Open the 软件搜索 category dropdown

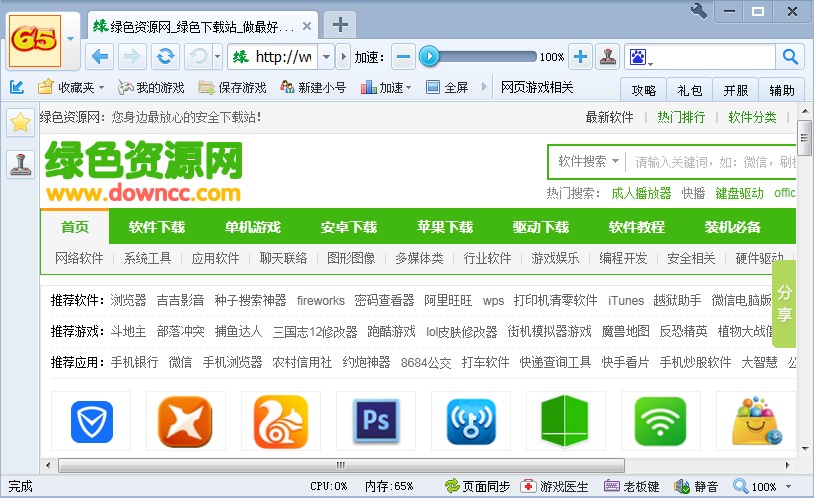pos(588,161)
